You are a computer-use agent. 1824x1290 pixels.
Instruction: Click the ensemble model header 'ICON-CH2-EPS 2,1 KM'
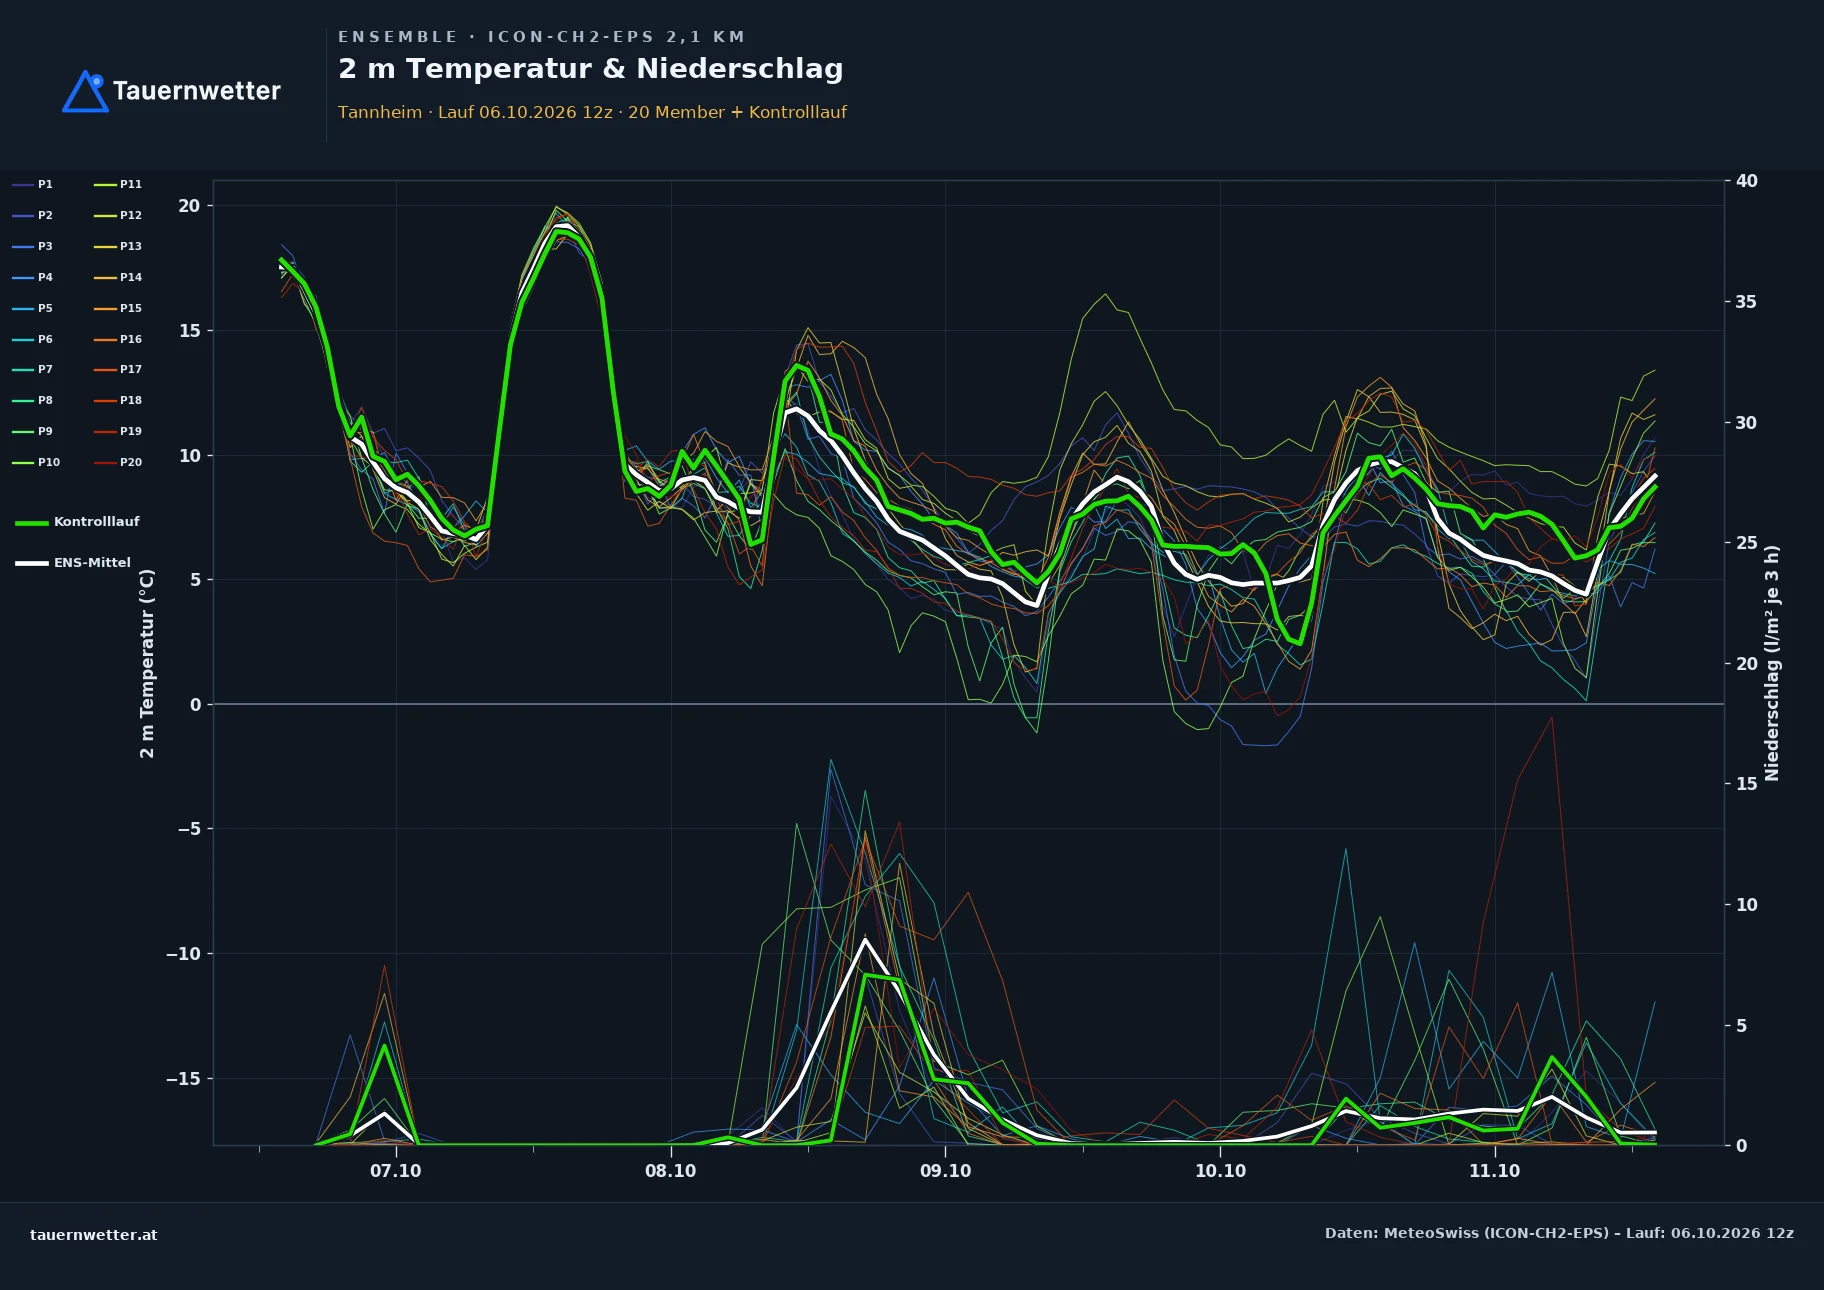616,37
